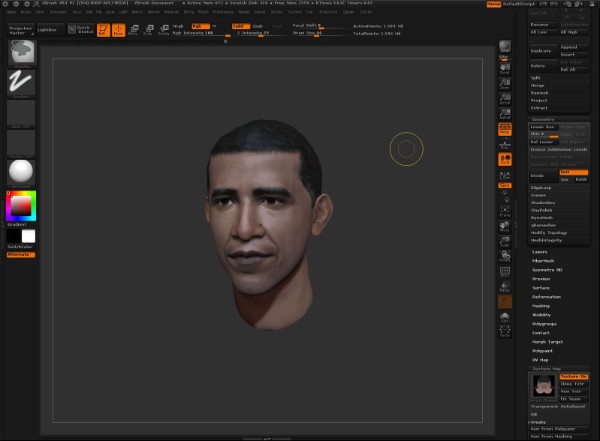Screen dimensions: 600x441
Task: Toggle the Zadd button
Action: (x=241, y=26)
